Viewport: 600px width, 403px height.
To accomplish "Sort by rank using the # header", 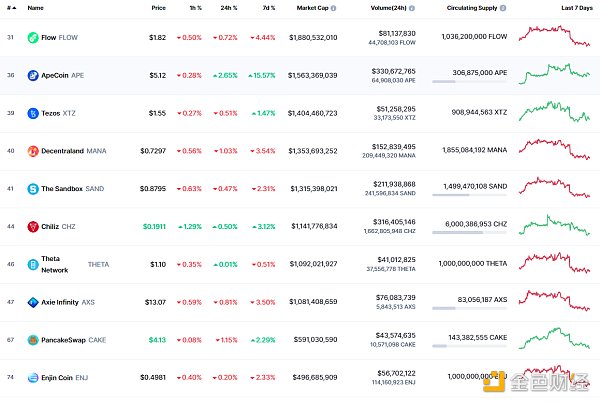I will (11, 7).
